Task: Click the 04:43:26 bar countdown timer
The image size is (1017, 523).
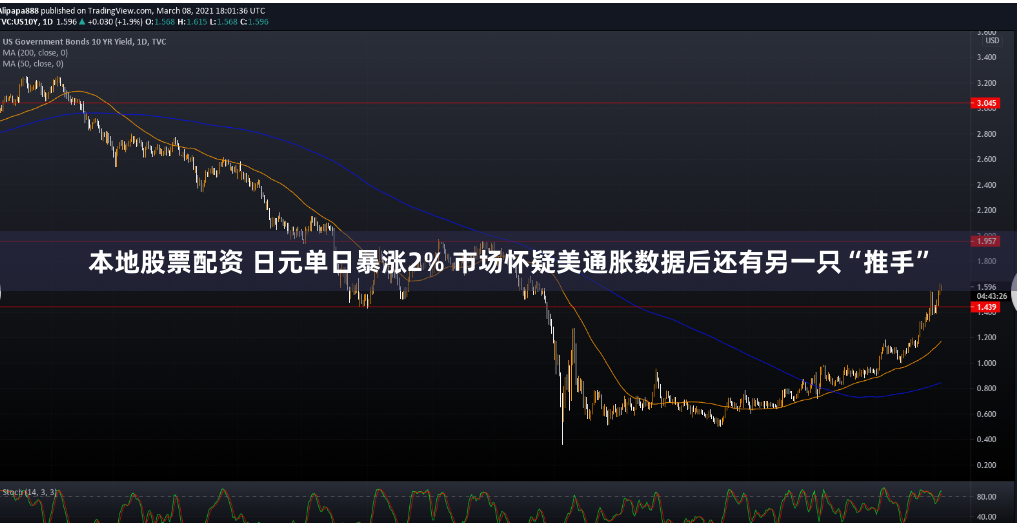Action: [x=990, y=297]
